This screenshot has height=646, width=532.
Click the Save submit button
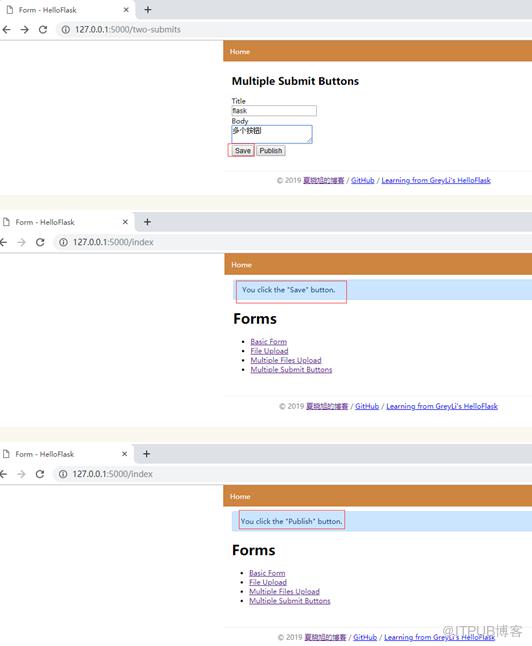(x=242, y=151)
